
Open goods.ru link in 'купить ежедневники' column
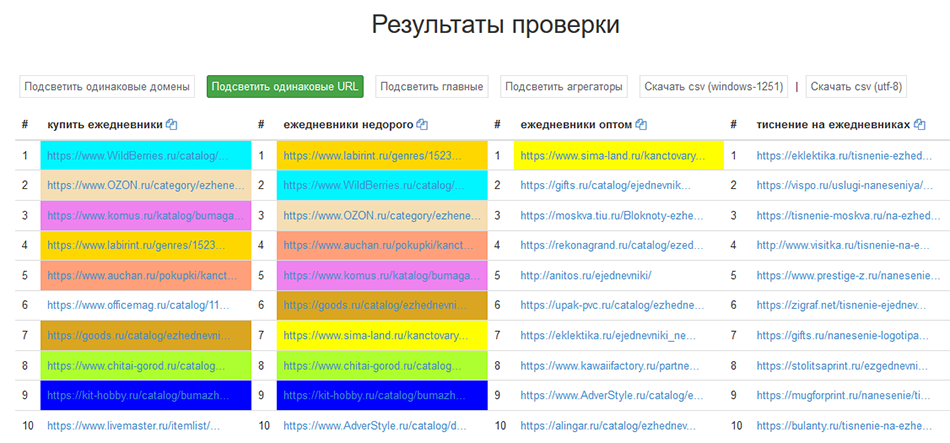pyautogui.click(x=139, y=335)
